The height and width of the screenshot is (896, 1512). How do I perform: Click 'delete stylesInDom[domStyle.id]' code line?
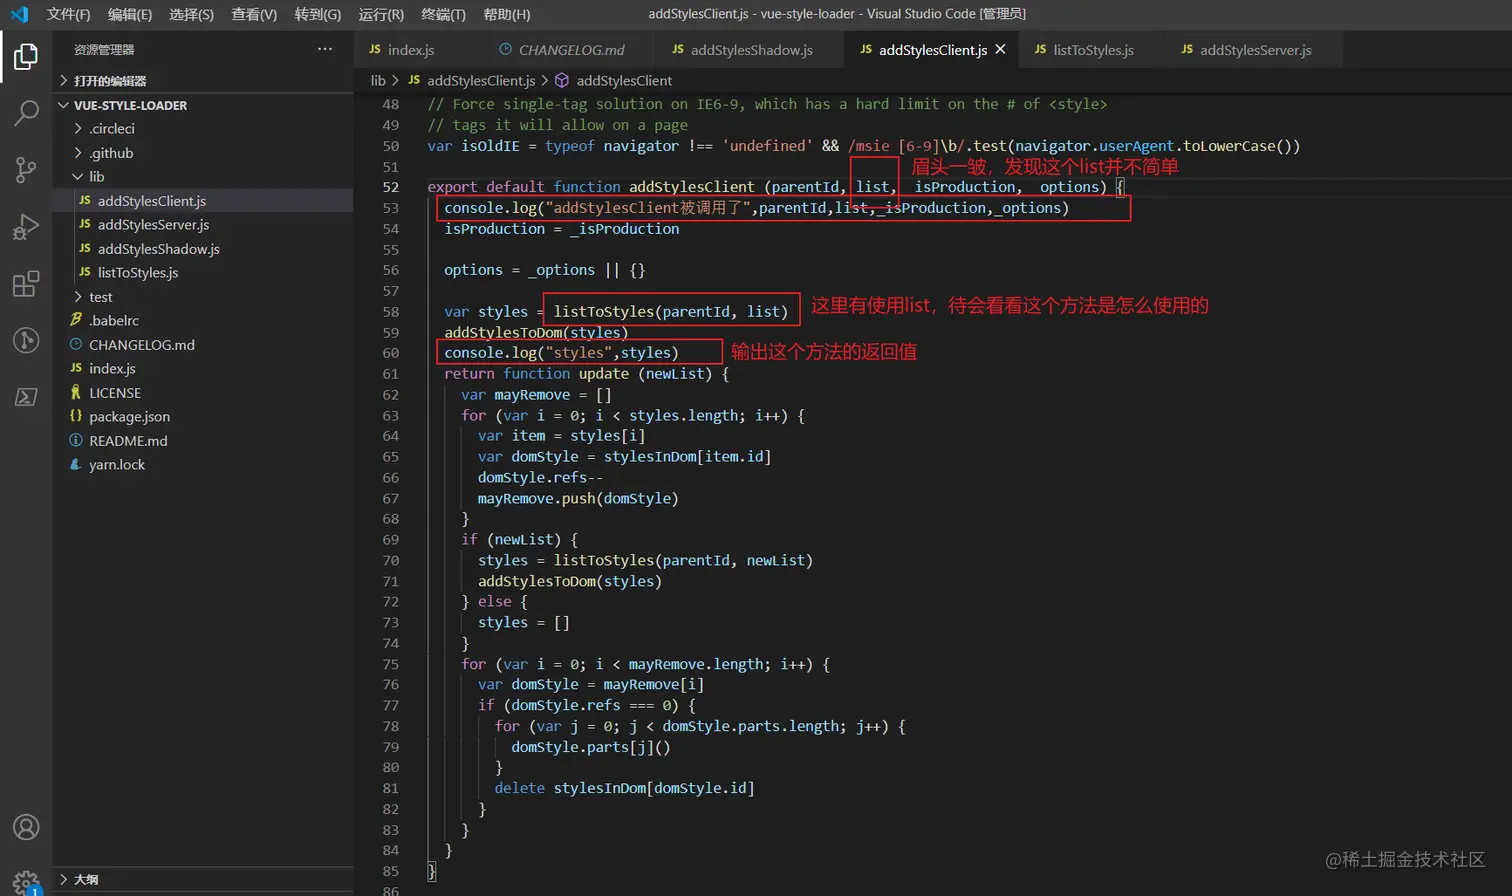pyautogui.click(x=624, y=788)
